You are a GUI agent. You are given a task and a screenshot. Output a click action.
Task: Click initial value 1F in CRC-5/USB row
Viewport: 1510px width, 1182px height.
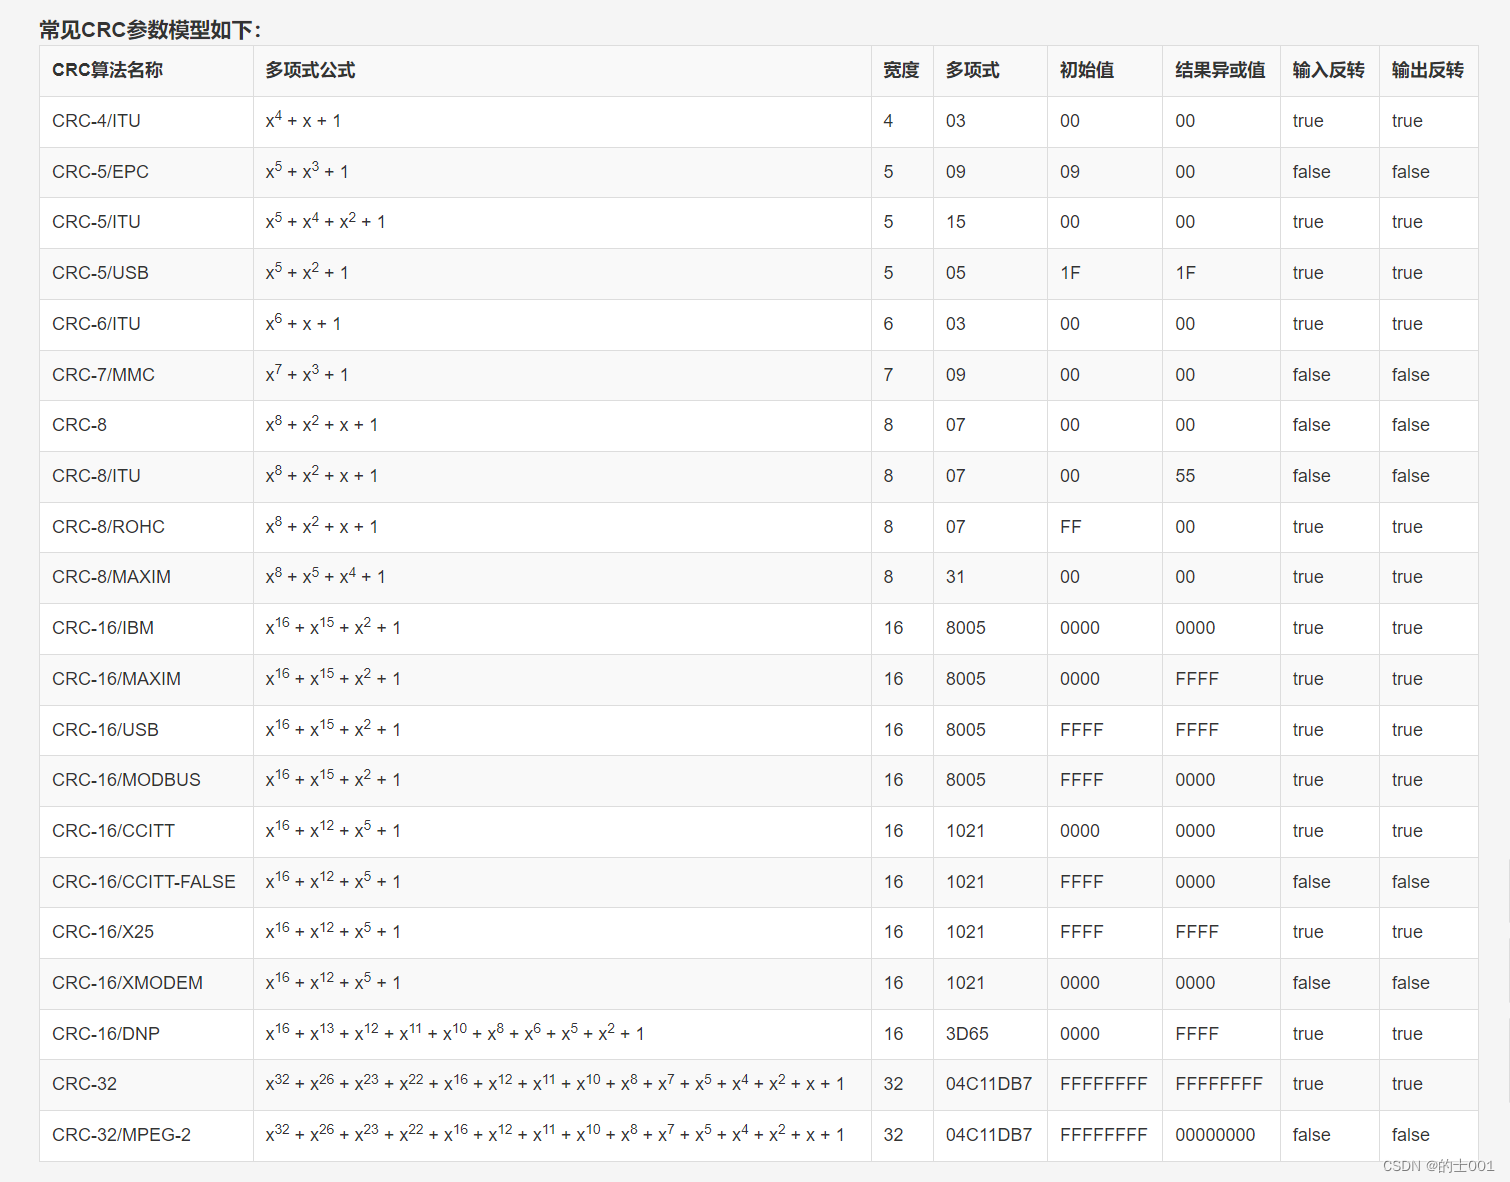tap(1070, 273)
